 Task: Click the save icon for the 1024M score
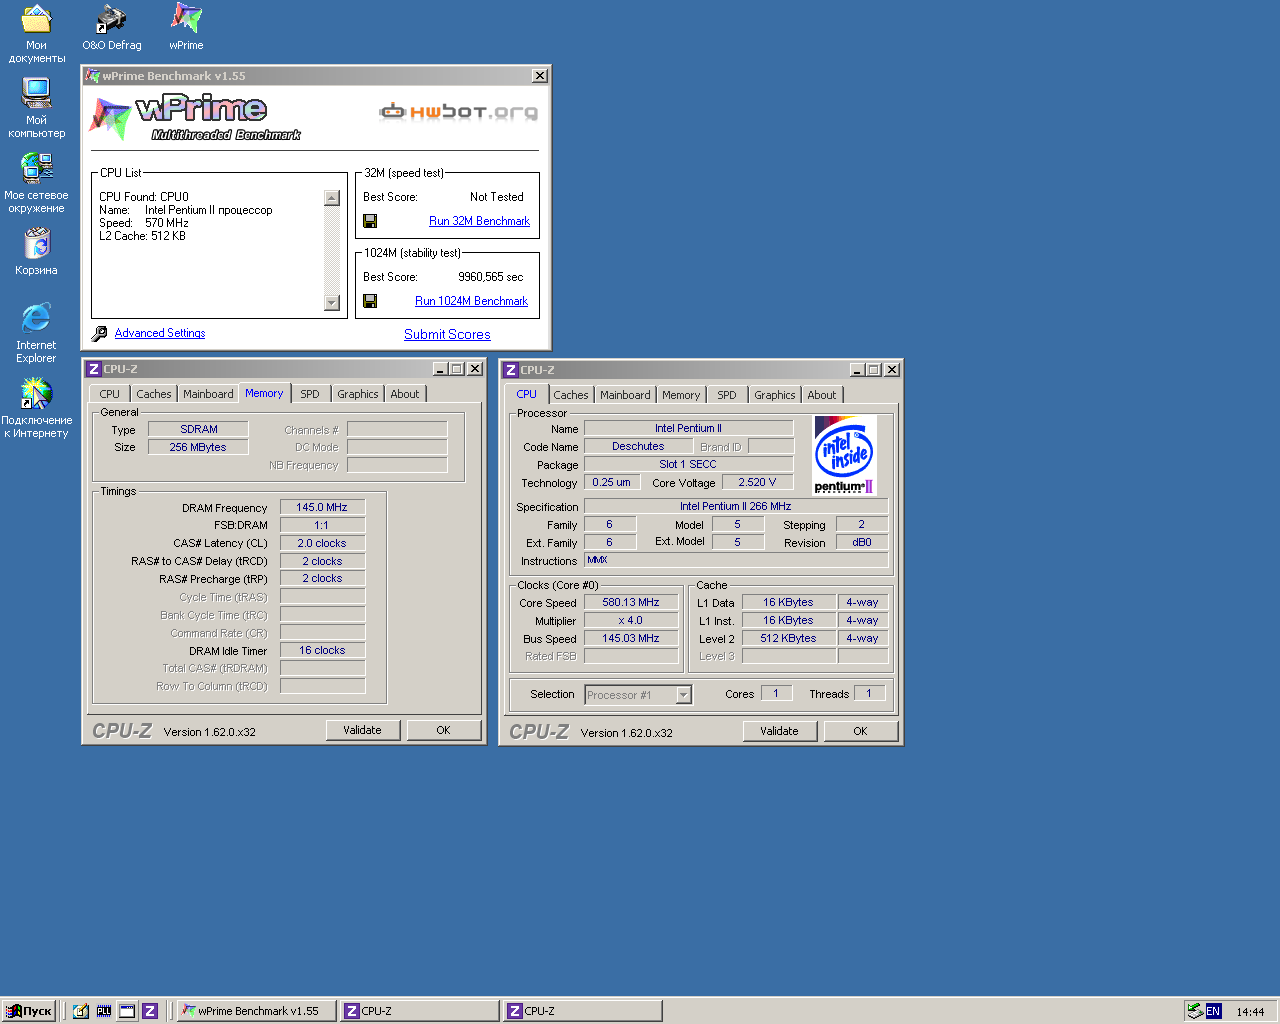(x=370, y=301)
